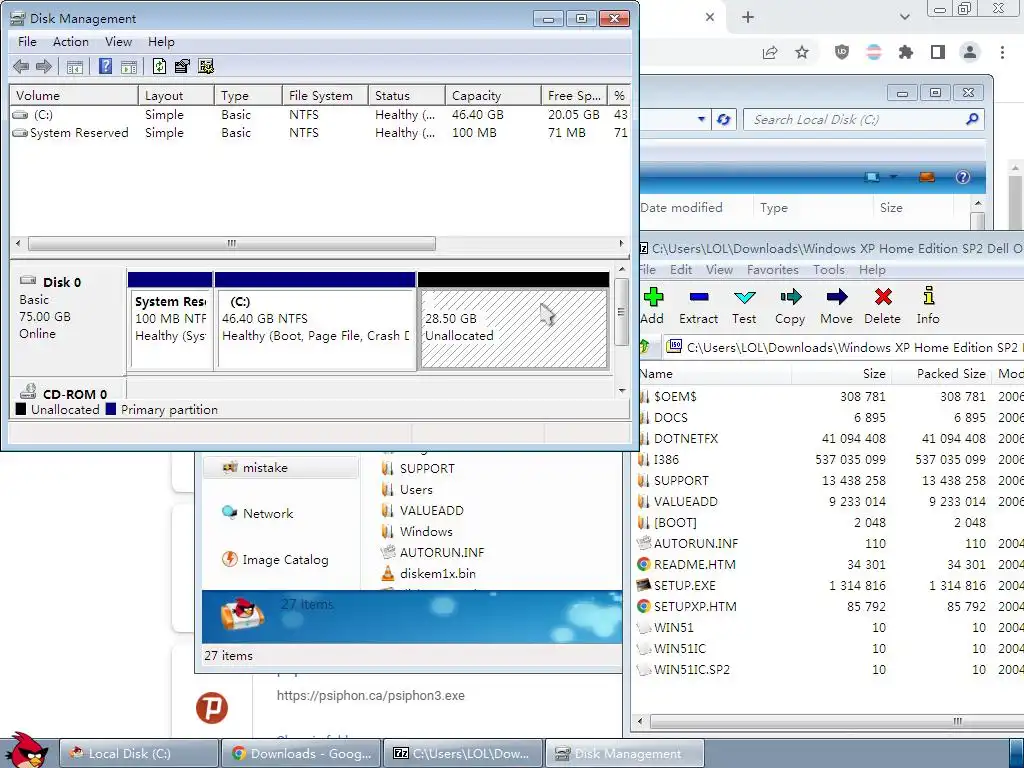Click the Chrome share page icon
Screen dimensions: 1024x768
click(x=771, y=52)
